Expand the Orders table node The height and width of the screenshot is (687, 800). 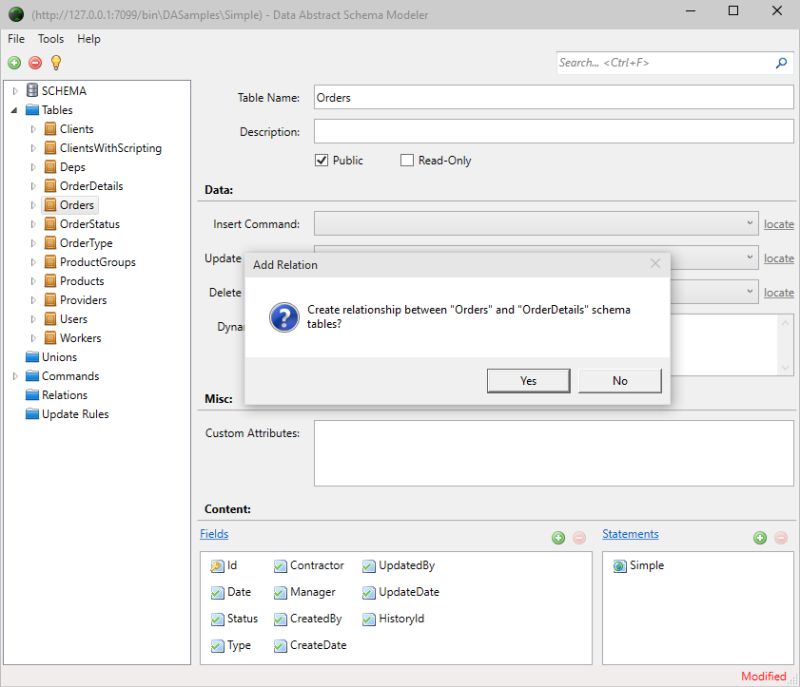click(x=33, y=205)
